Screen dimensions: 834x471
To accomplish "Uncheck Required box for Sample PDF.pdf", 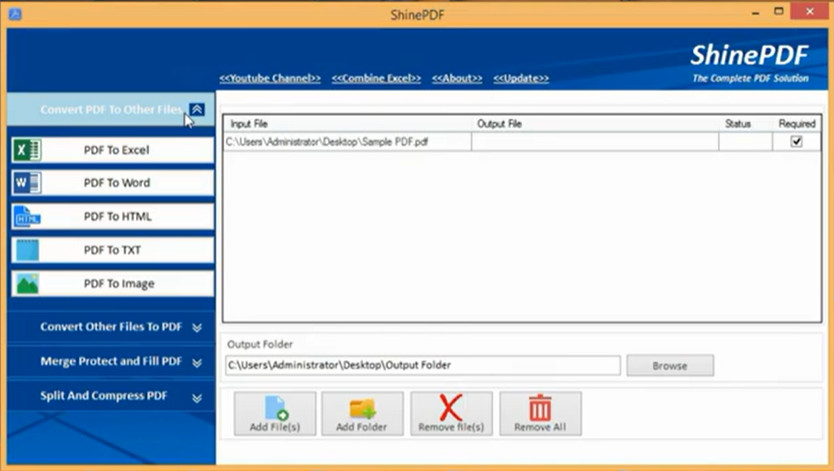I will click(796, 141).
